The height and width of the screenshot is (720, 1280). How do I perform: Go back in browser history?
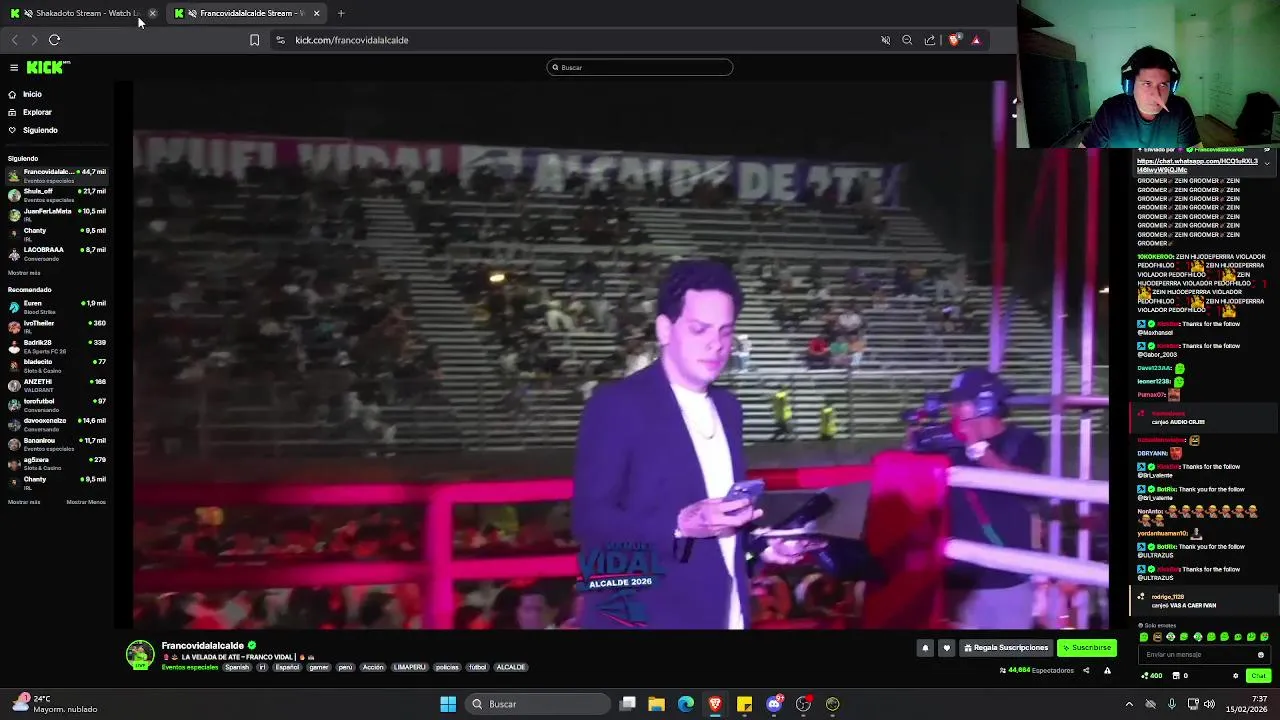[x=14, y=40]
